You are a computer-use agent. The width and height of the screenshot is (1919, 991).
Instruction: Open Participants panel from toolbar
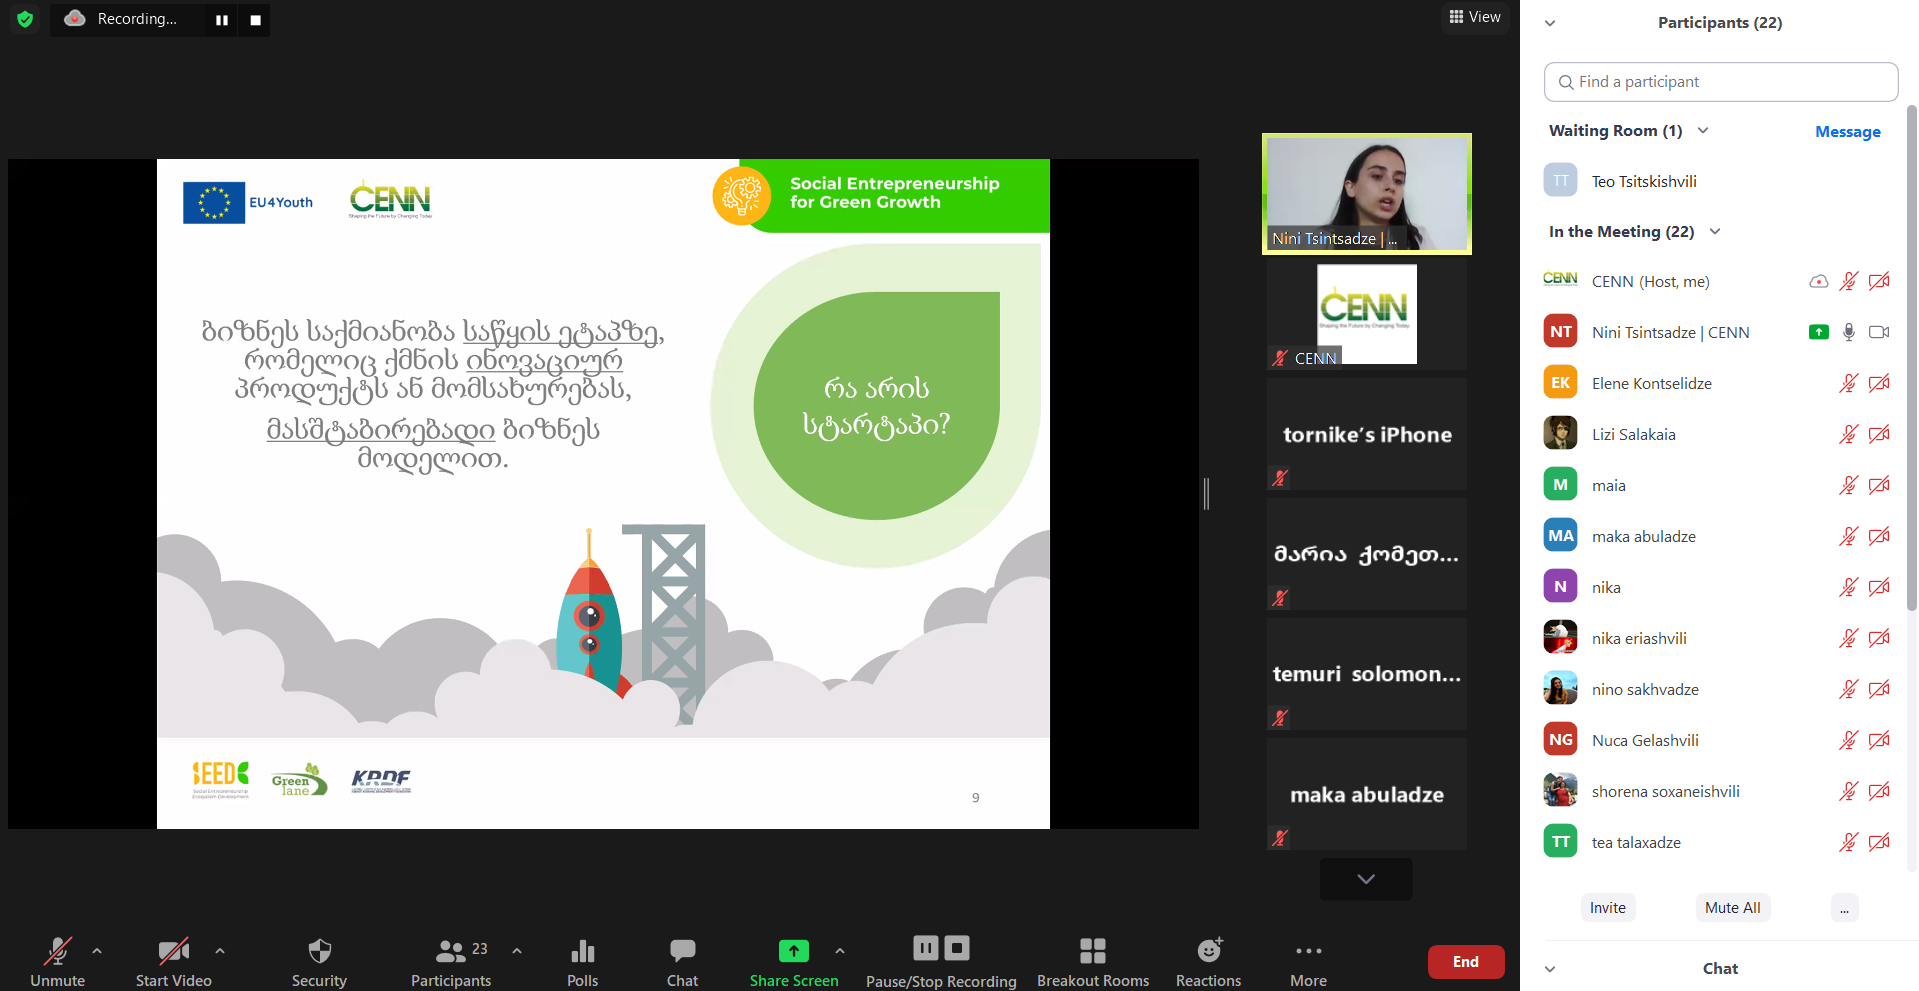451,951
